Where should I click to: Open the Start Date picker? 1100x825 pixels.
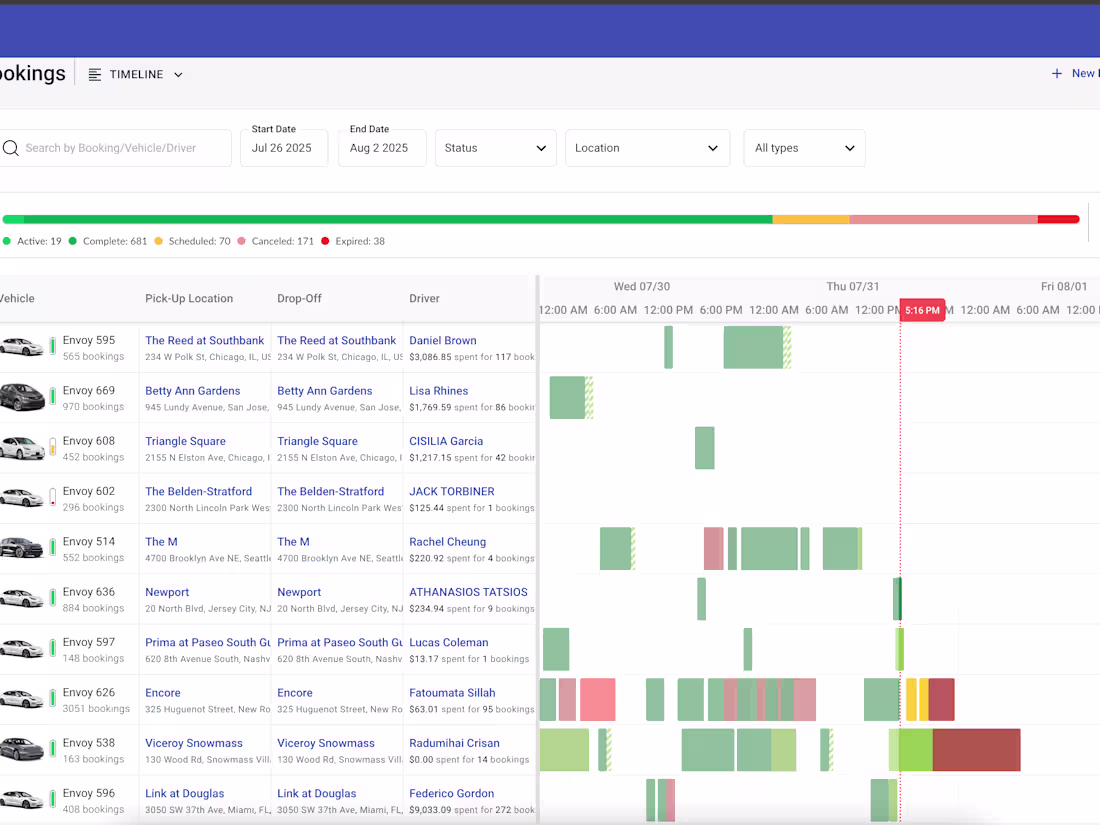pos(283,147)
